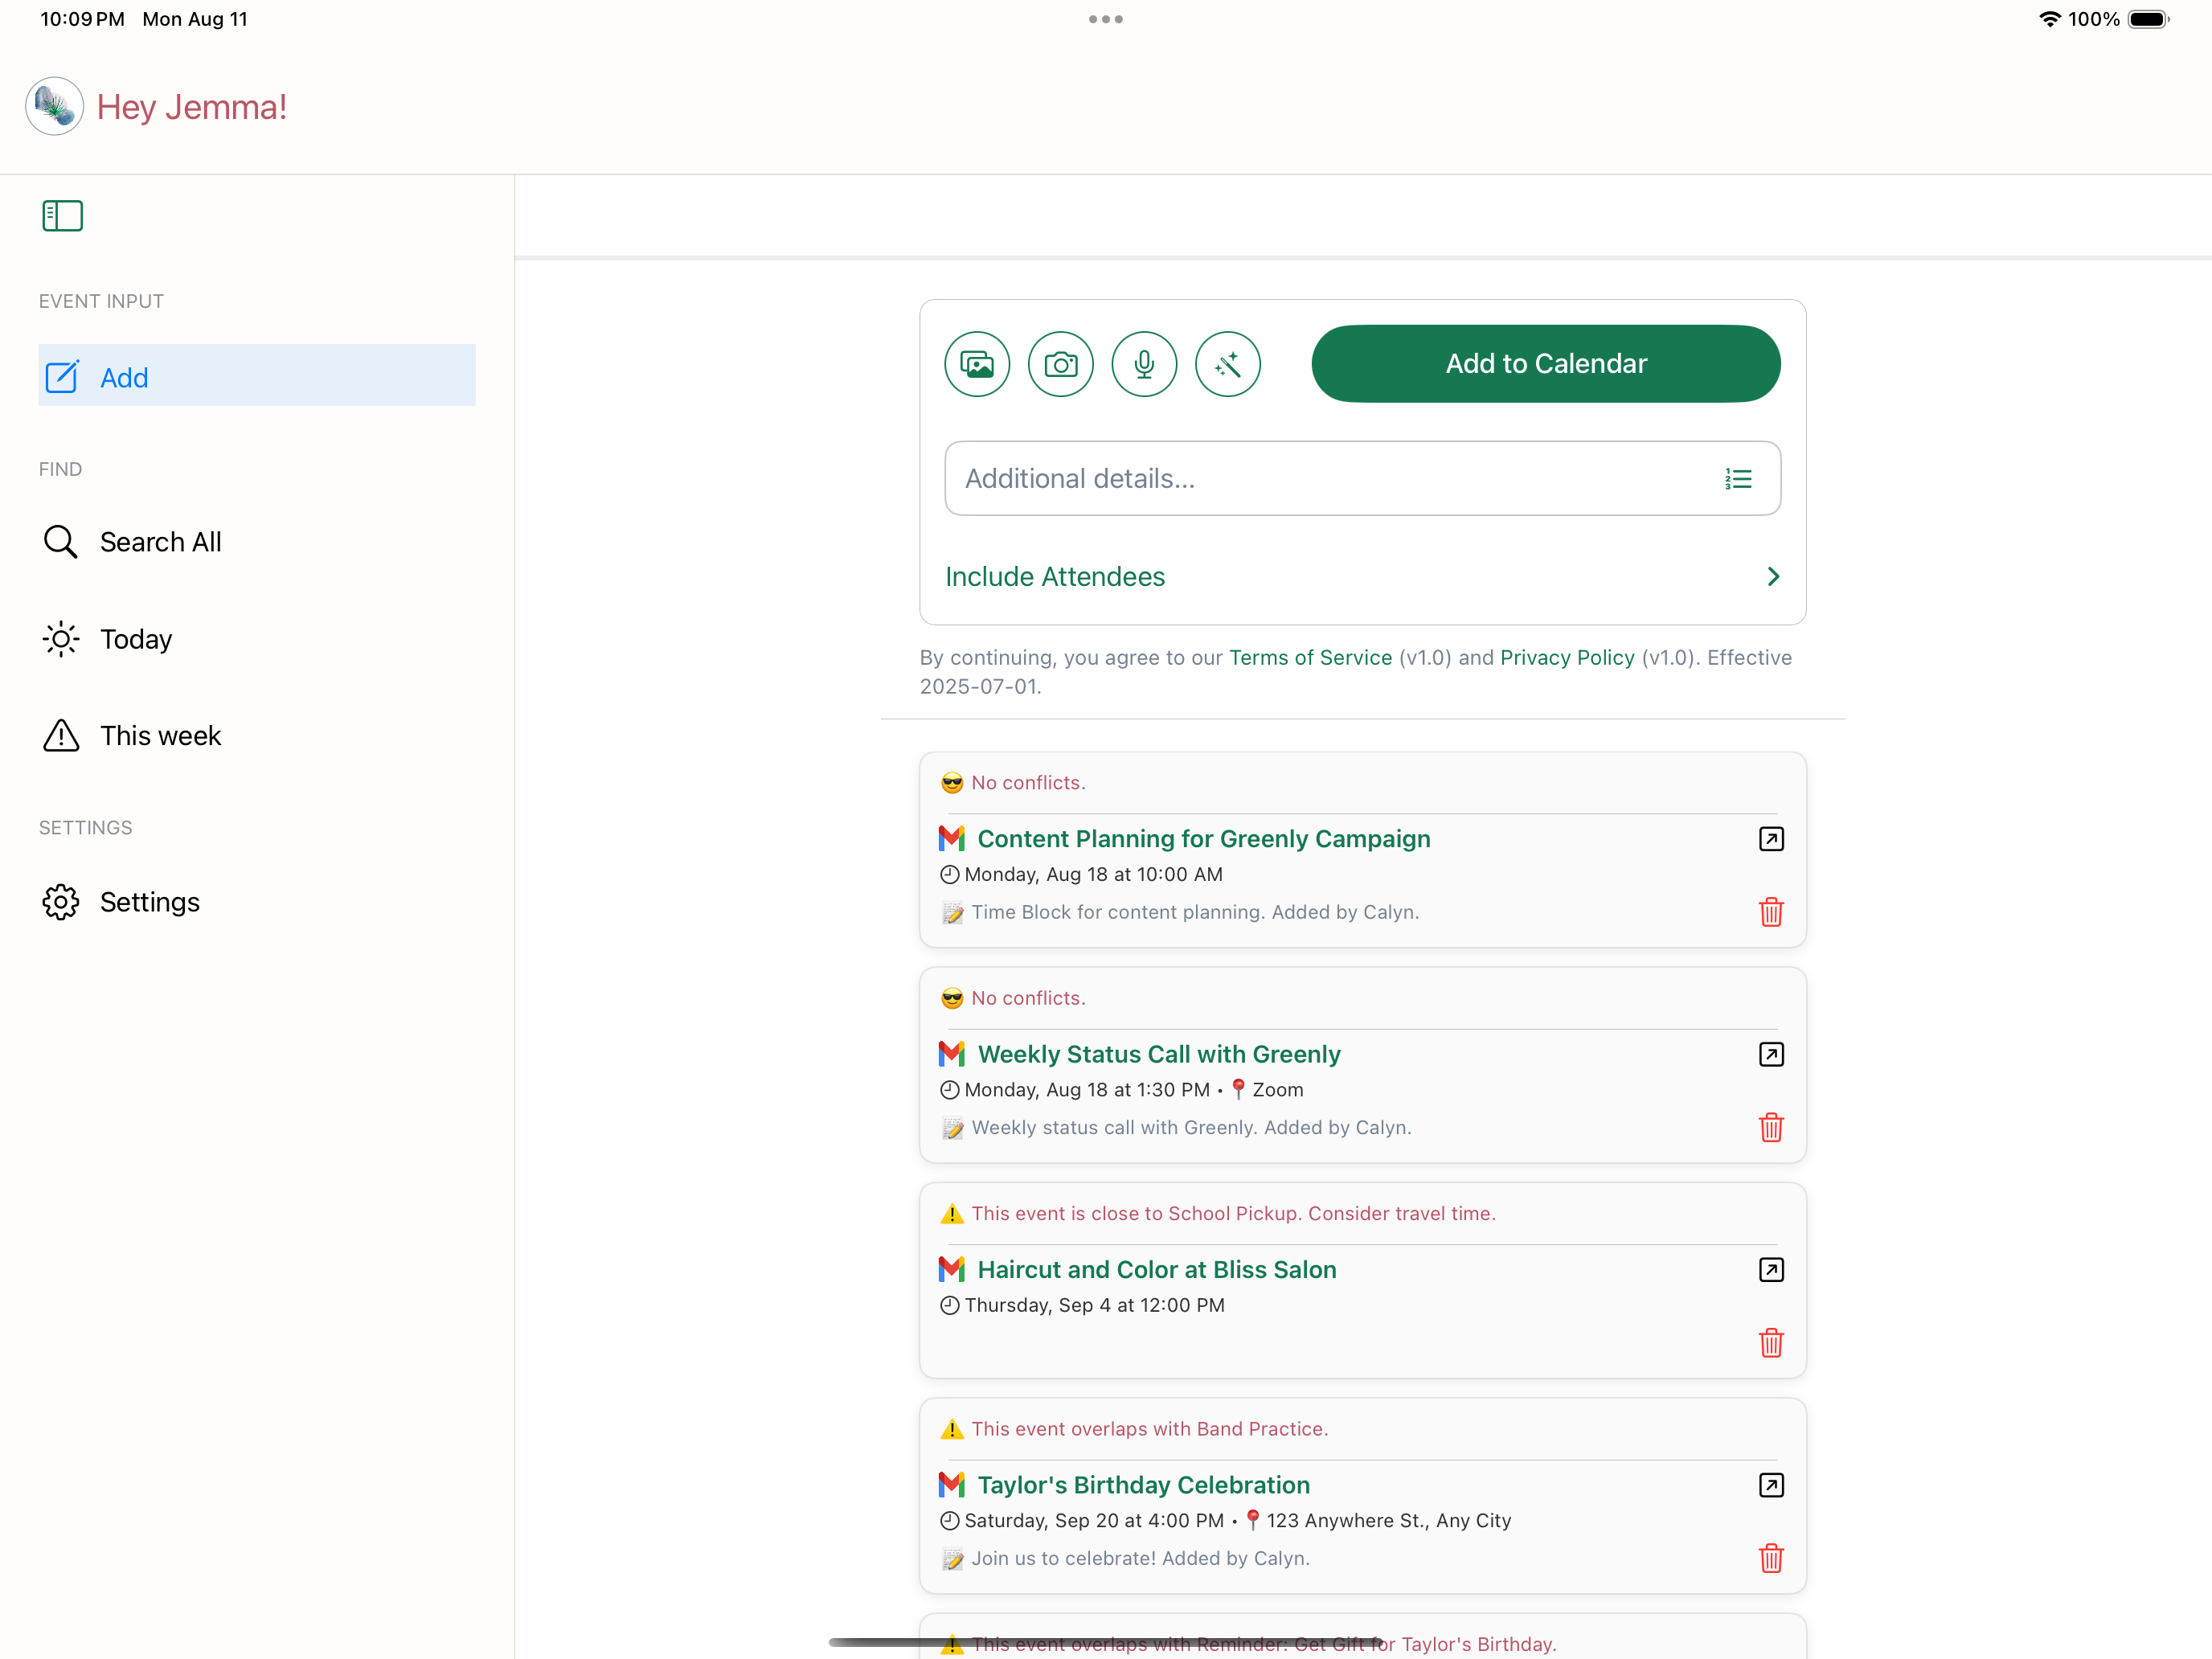Open the camera capture icon

tap(1061, 364)
